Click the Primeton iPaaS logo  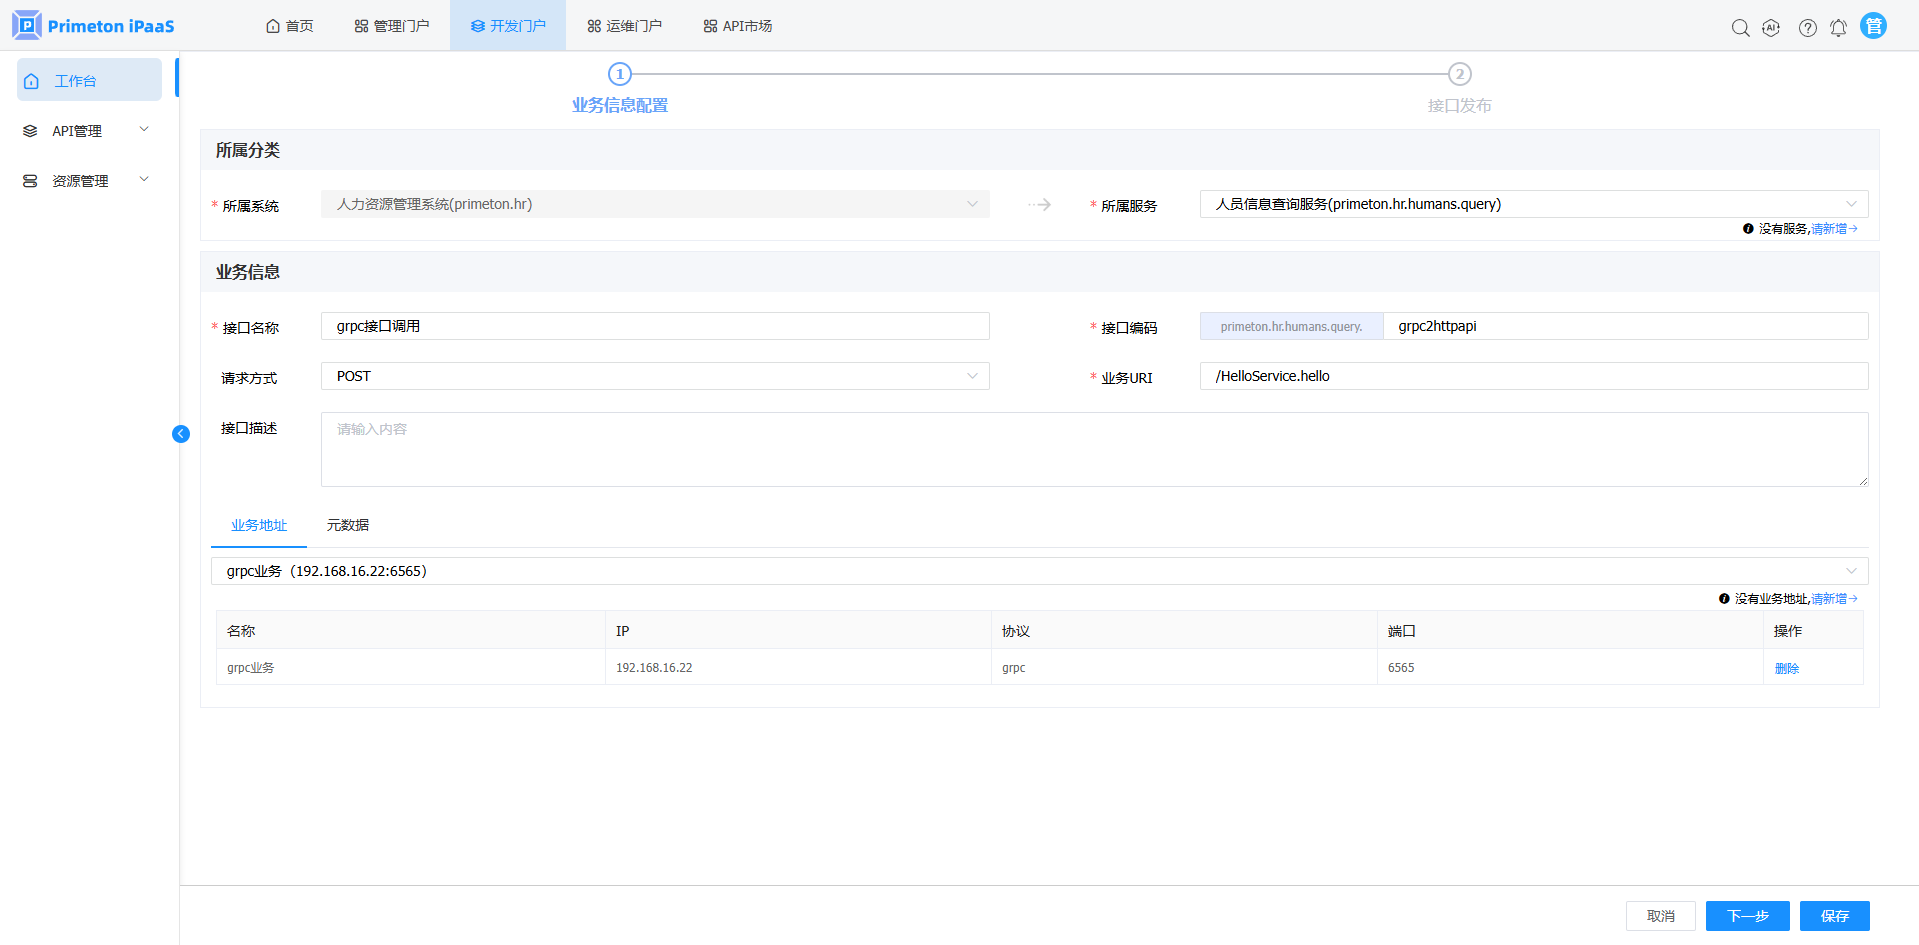[x=94, y=26]
